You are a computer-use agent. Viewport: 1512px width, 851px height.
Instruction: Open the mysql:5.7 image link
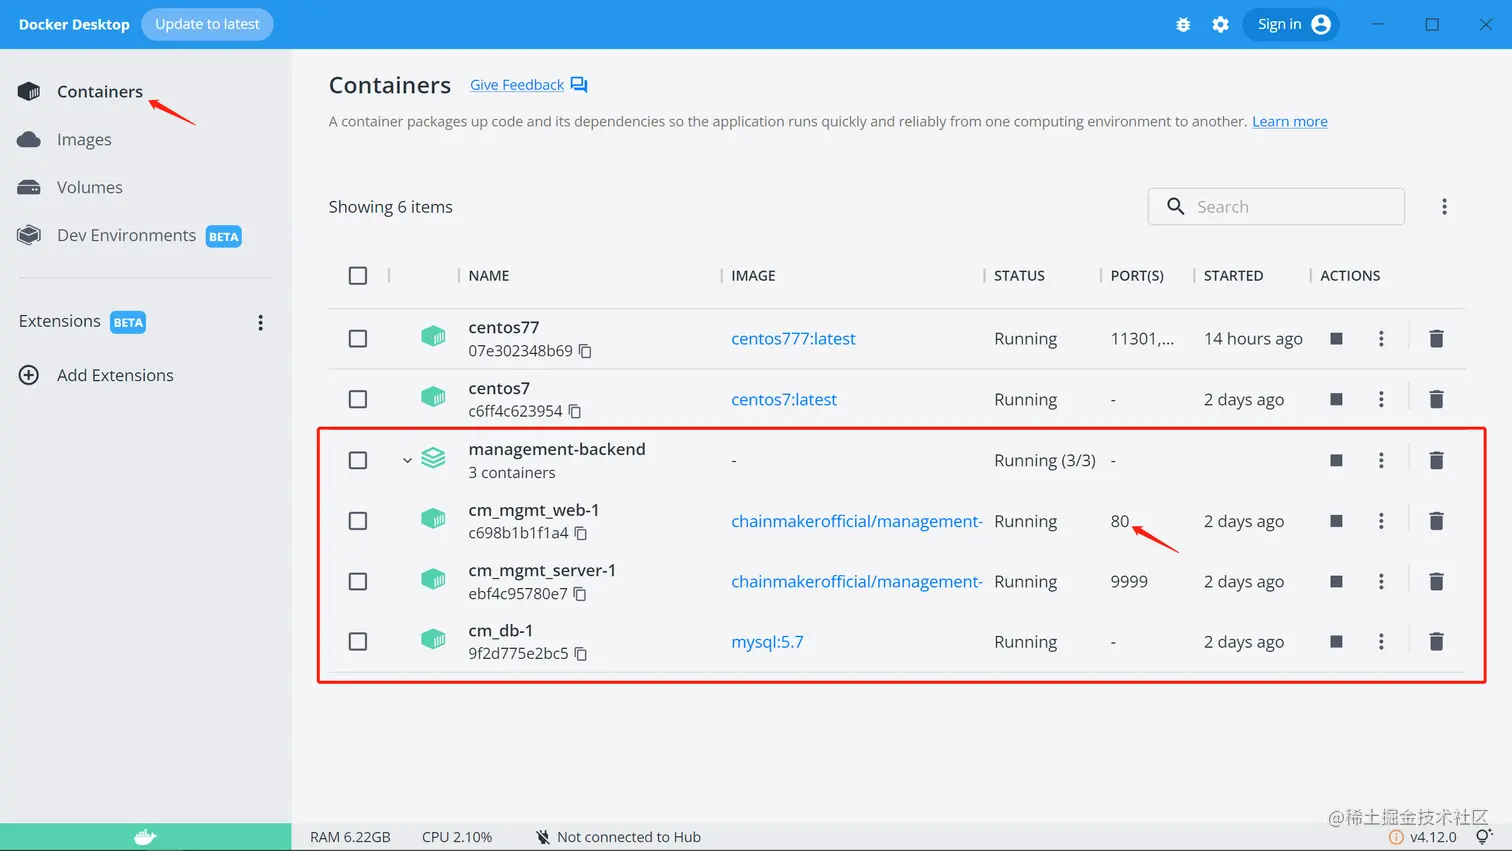click(x=767, y=642)
